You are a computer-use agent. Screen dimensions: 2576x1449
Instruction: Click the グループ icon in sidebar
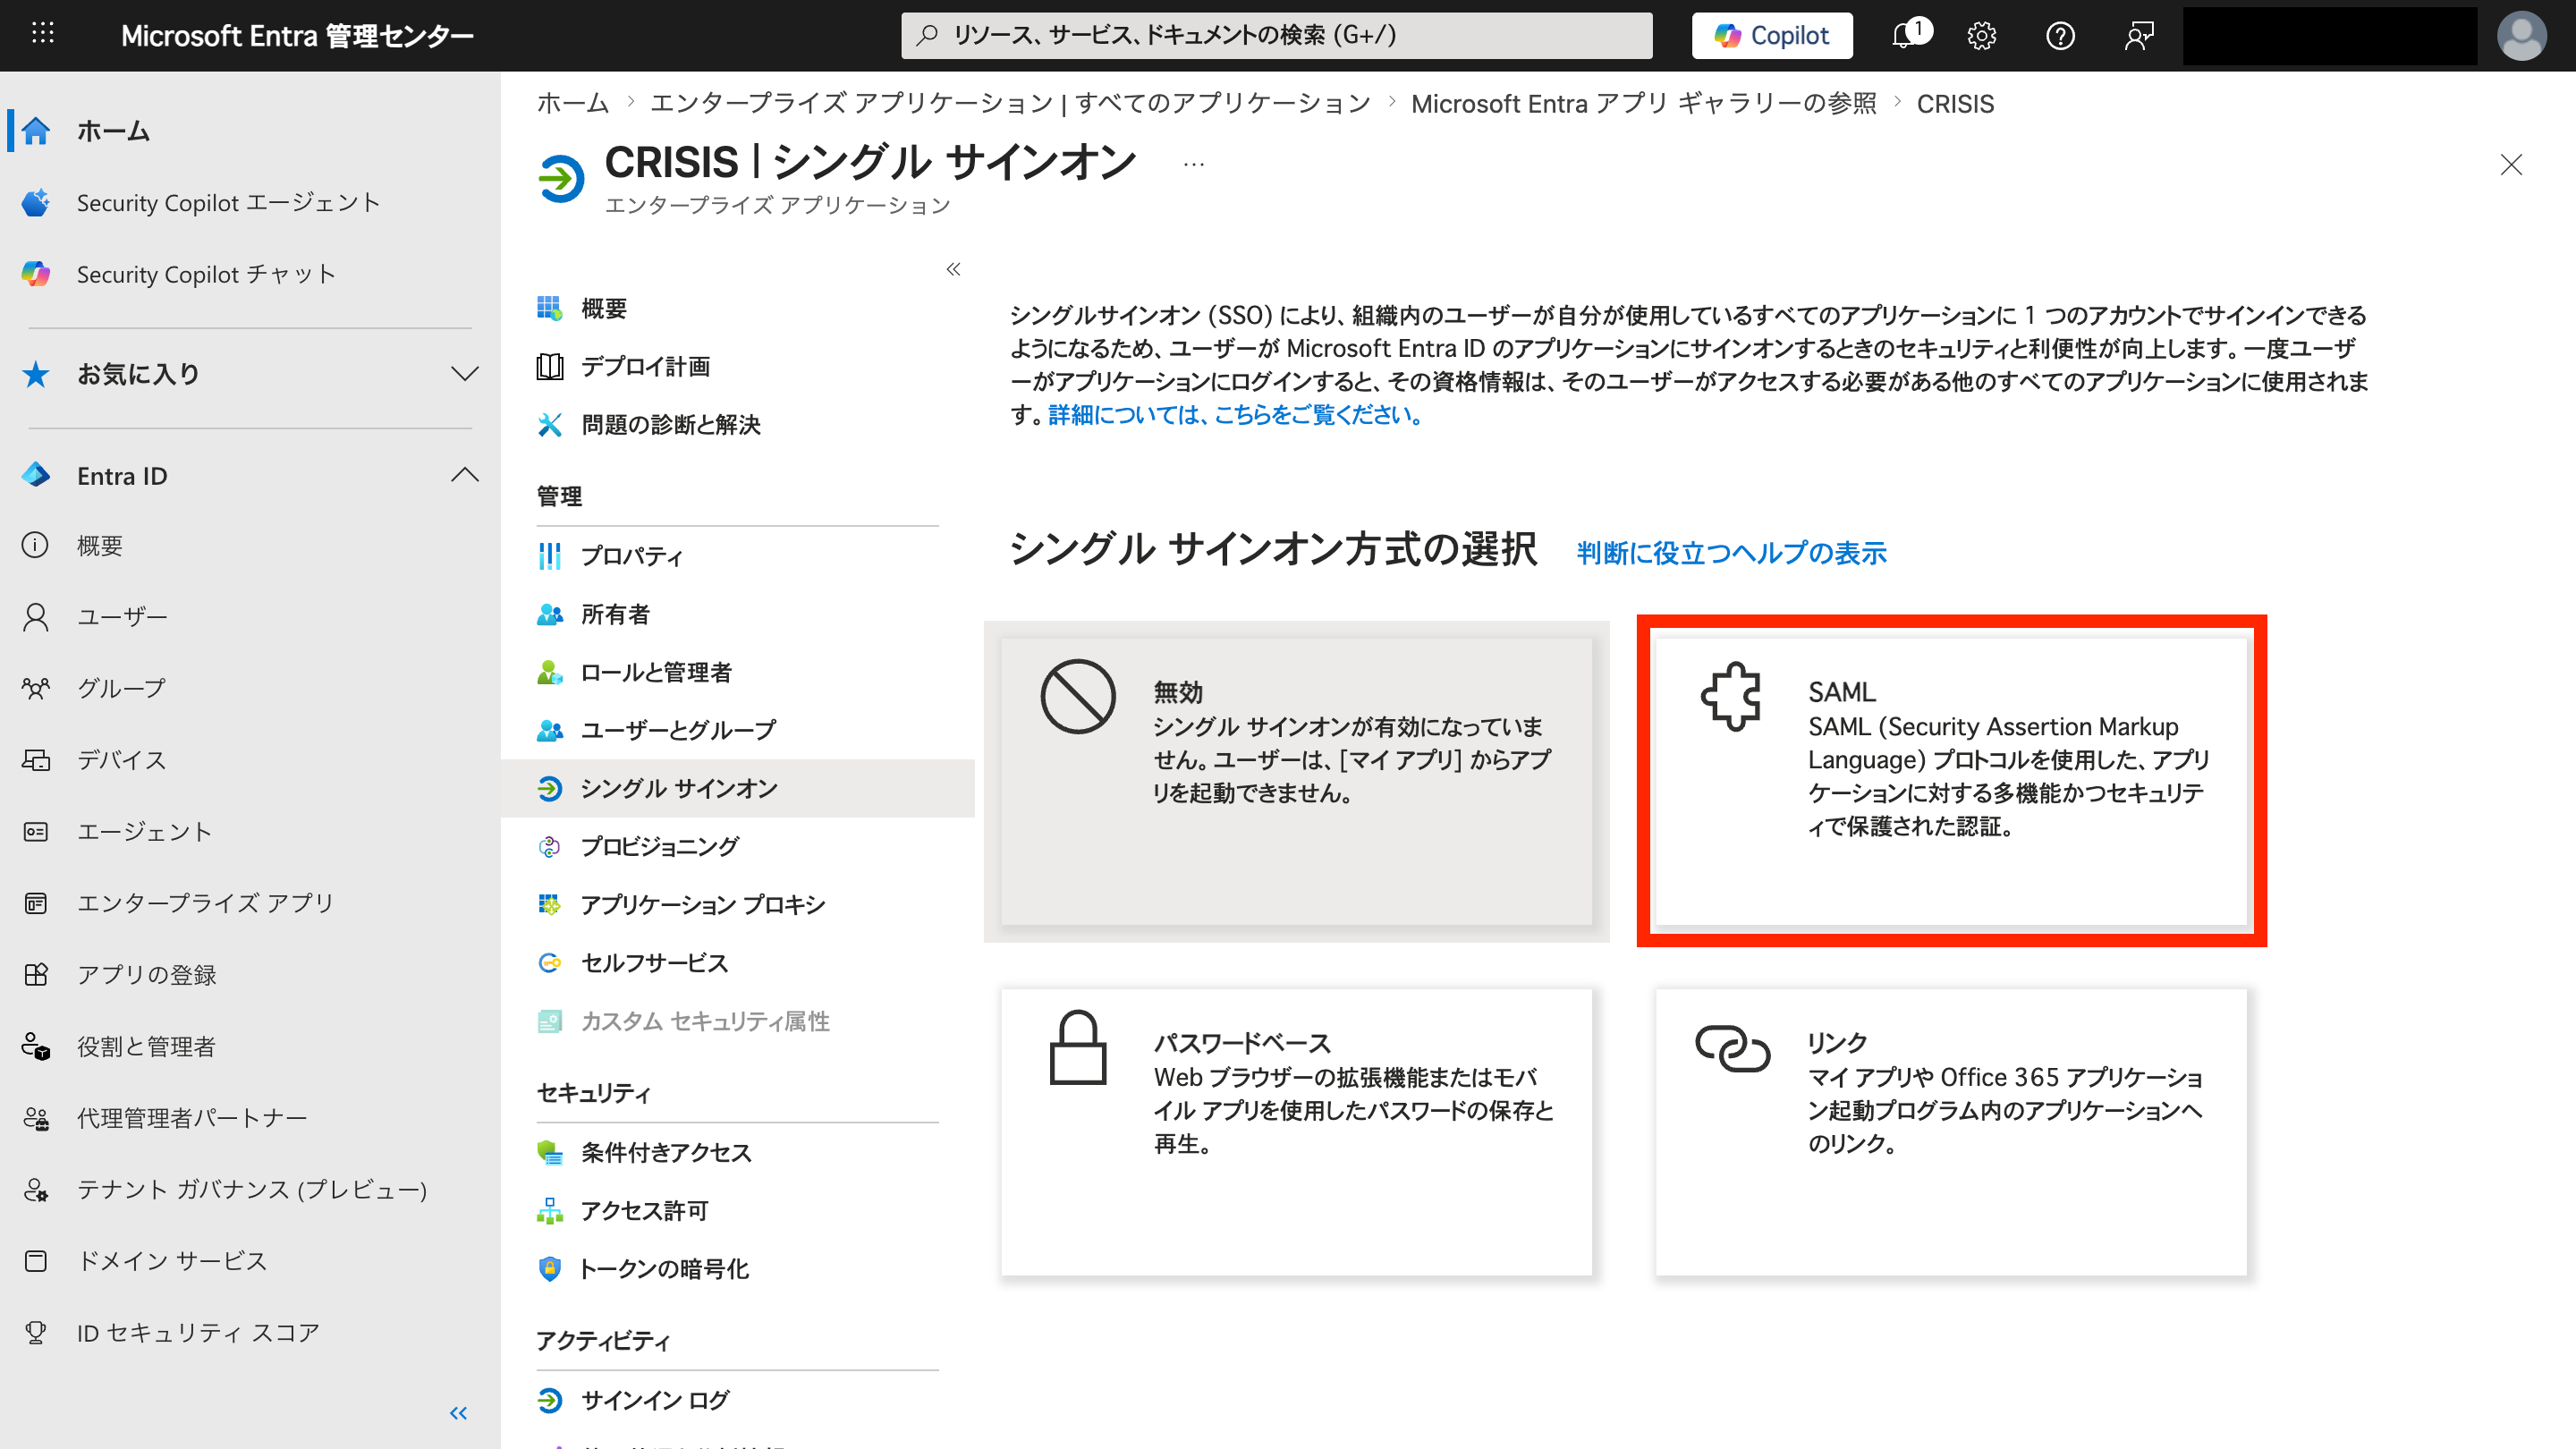coord(36,688)
